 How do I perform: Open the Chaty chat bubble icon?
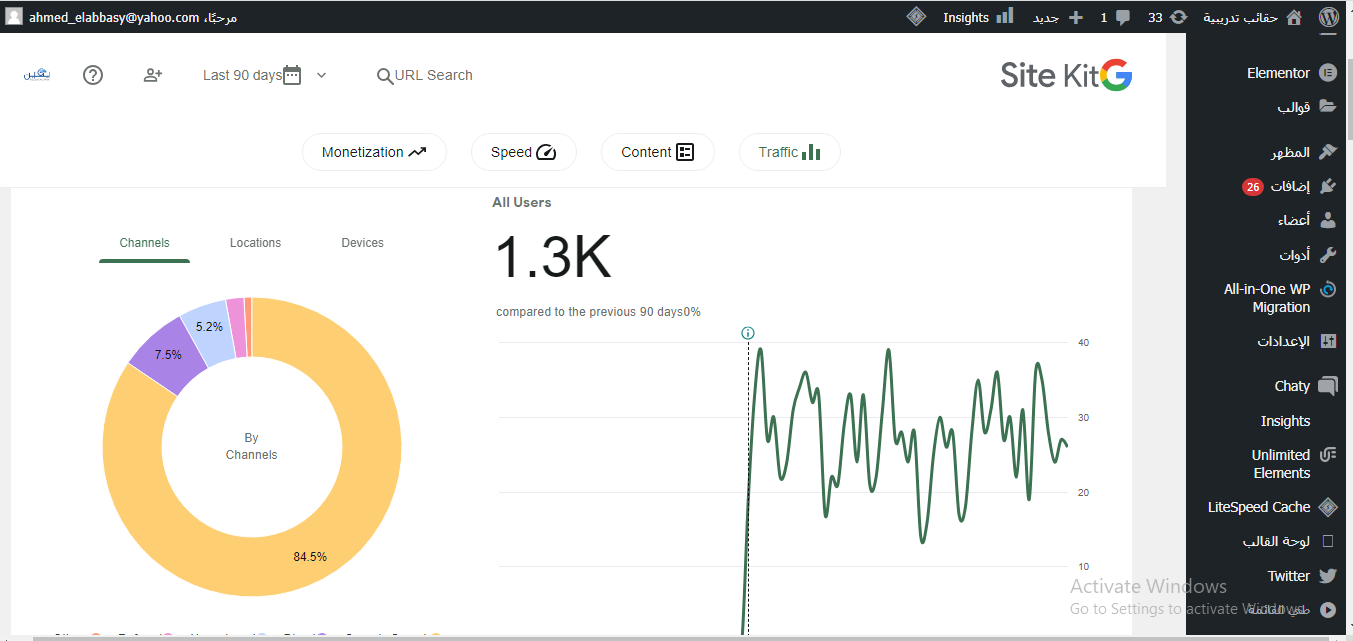pyautogui.click(x=1327, y=385)
